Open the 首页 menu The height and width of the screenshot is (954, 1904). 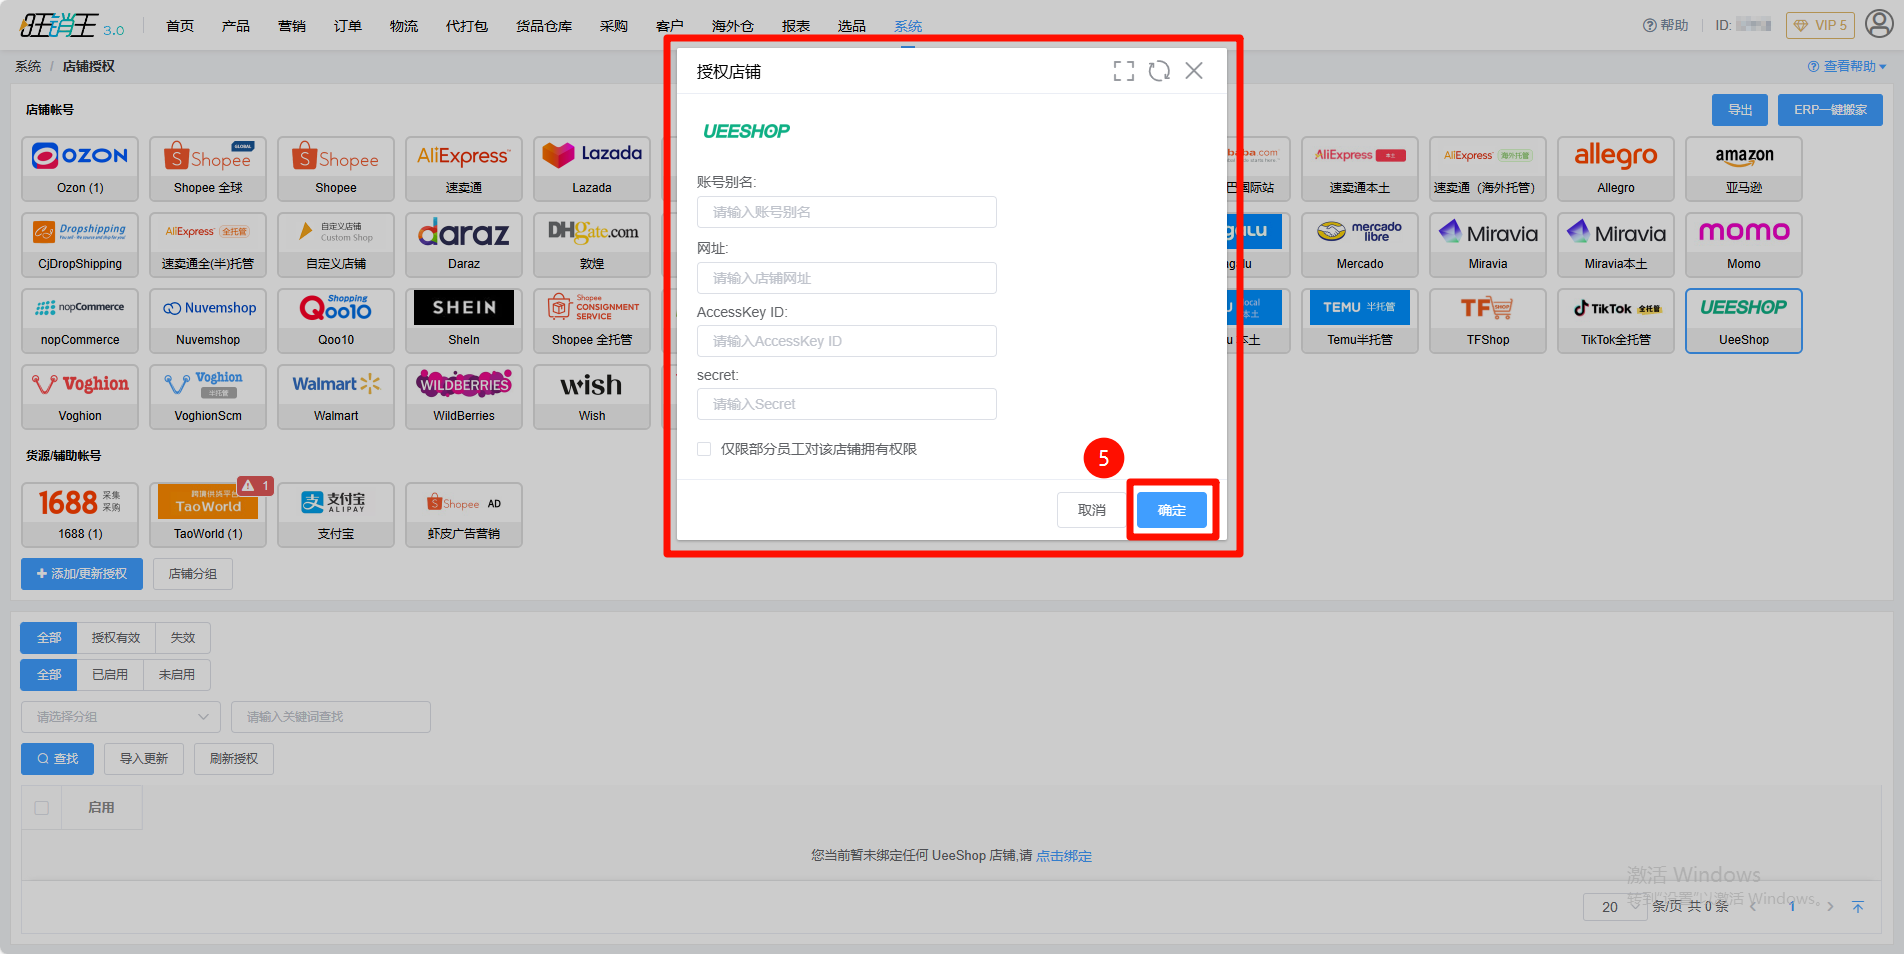coord(180,26)
